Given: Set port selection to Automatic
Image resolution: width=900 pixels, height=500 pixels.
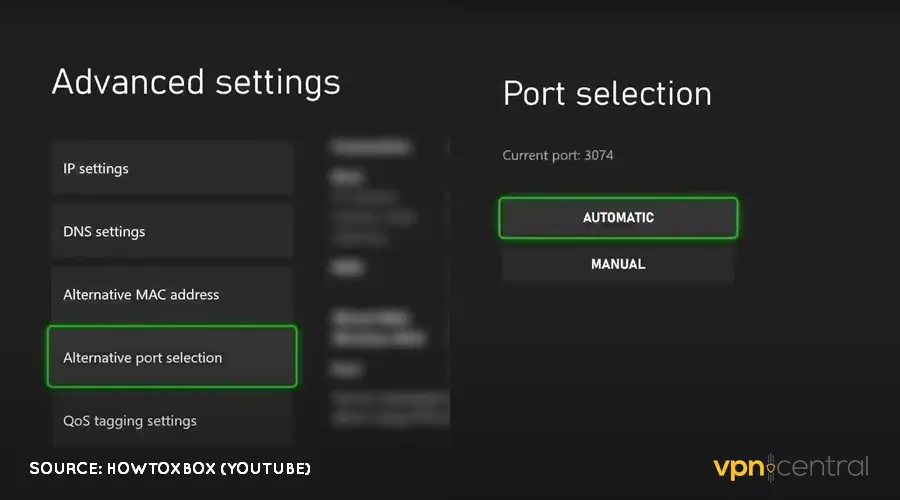Looking at the screenshot, I should click(x=618, y=218).
